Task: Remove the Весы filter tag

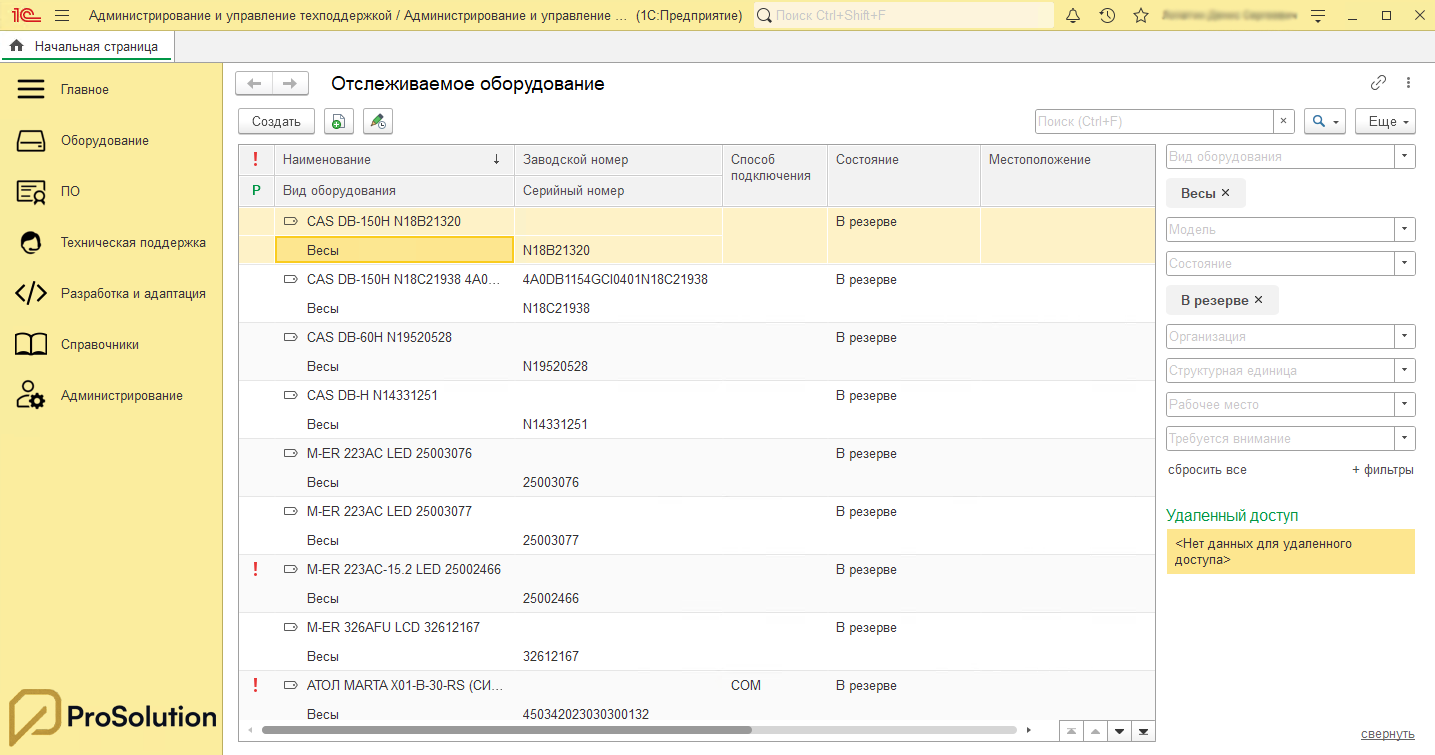Action: pos(1226,193)
